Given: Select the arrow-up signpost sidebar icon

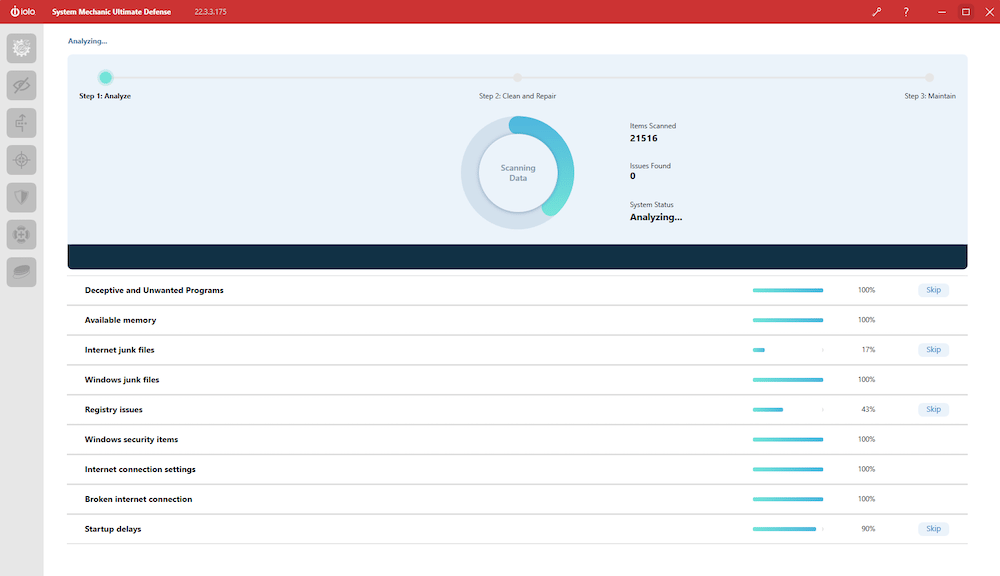Looking at the screenshot, I should tap(22, 122).
